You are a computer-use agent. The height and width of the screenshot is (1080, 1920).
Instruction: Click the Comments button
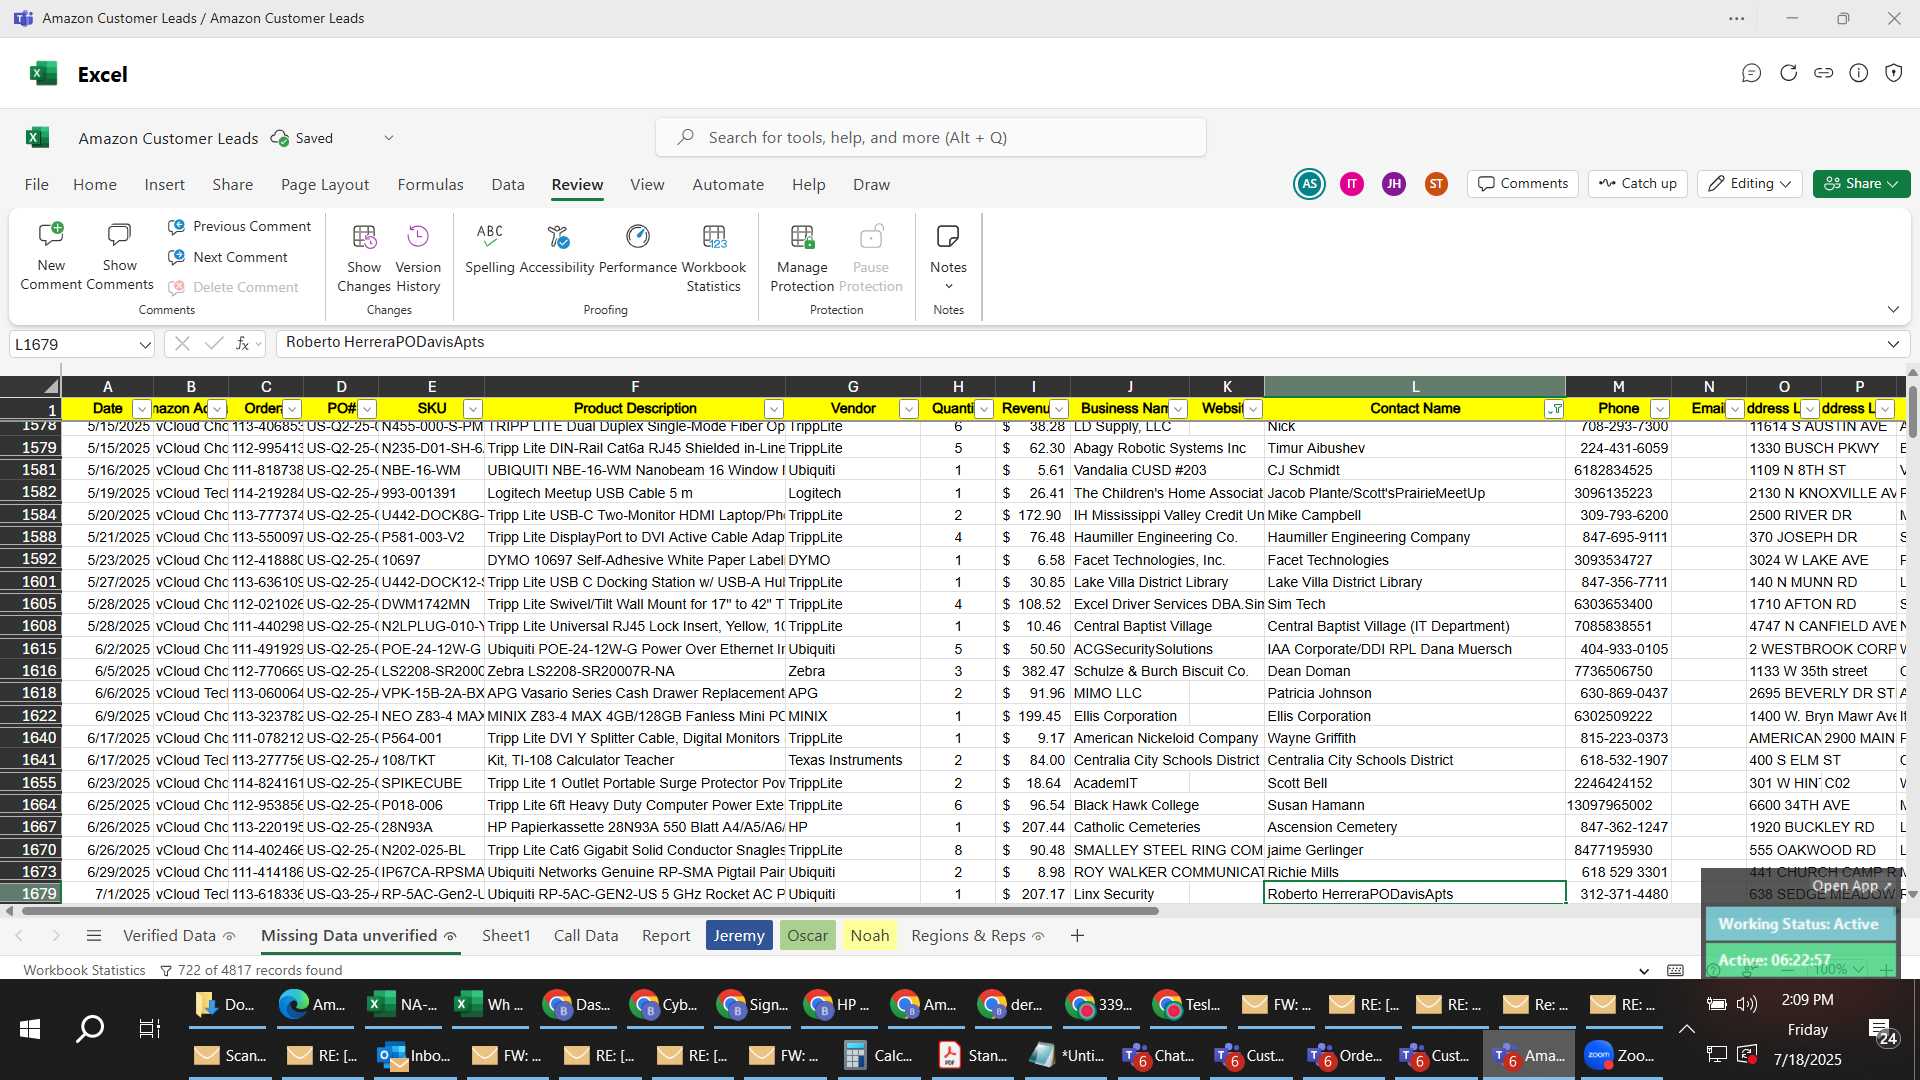tap(1523, 184)
